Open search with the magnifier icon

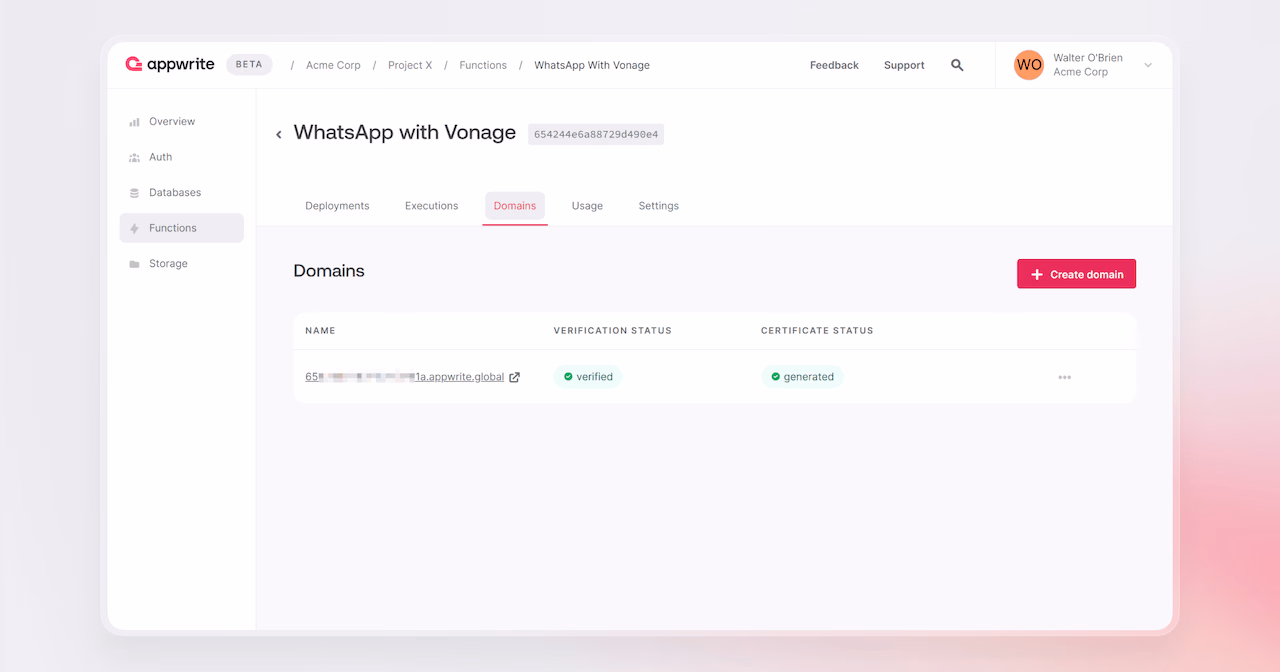tap(957, 65)
